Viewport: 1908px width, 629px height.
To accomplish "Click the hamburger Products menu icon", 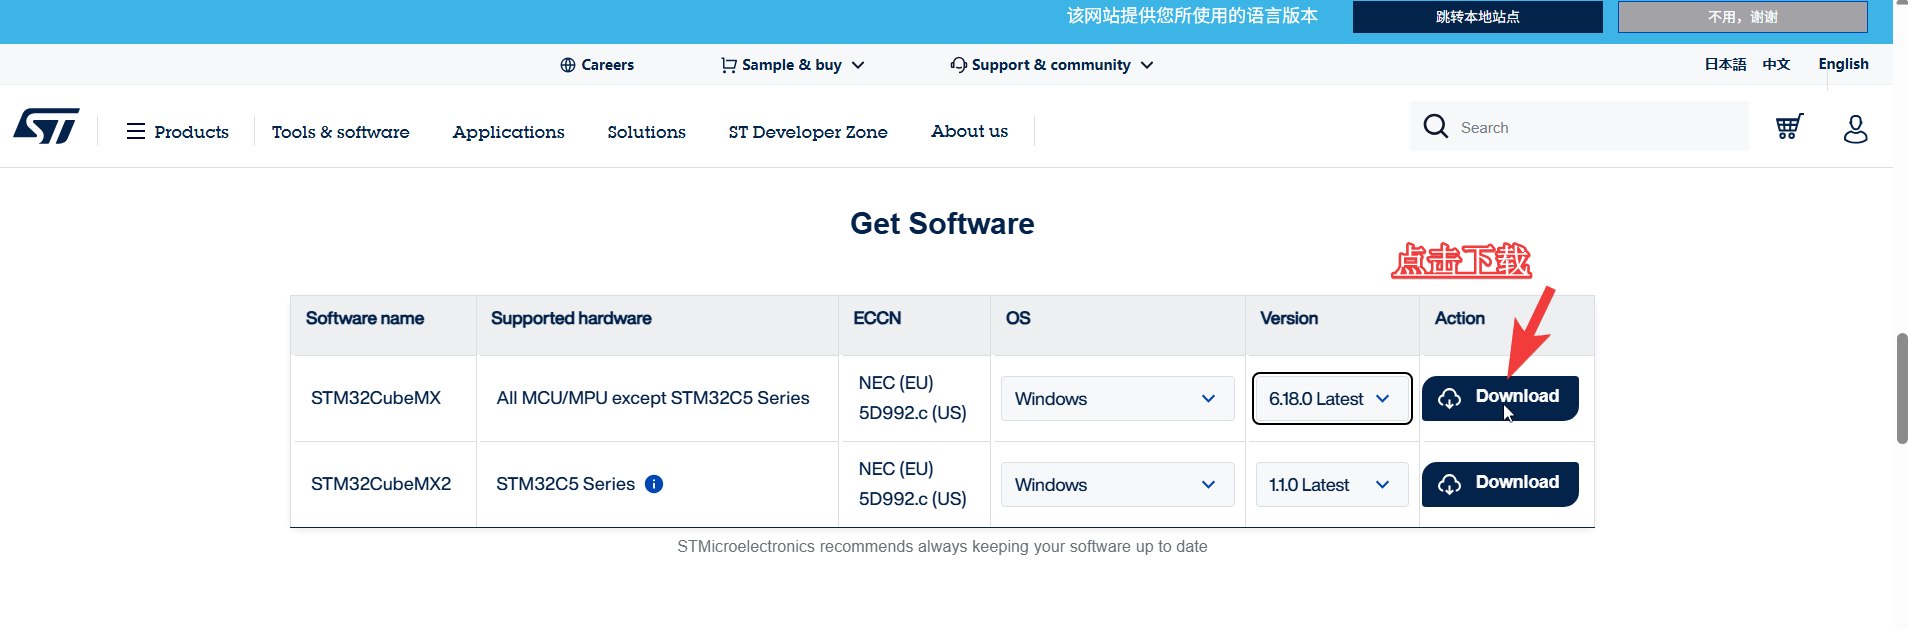I will [136, 131].
